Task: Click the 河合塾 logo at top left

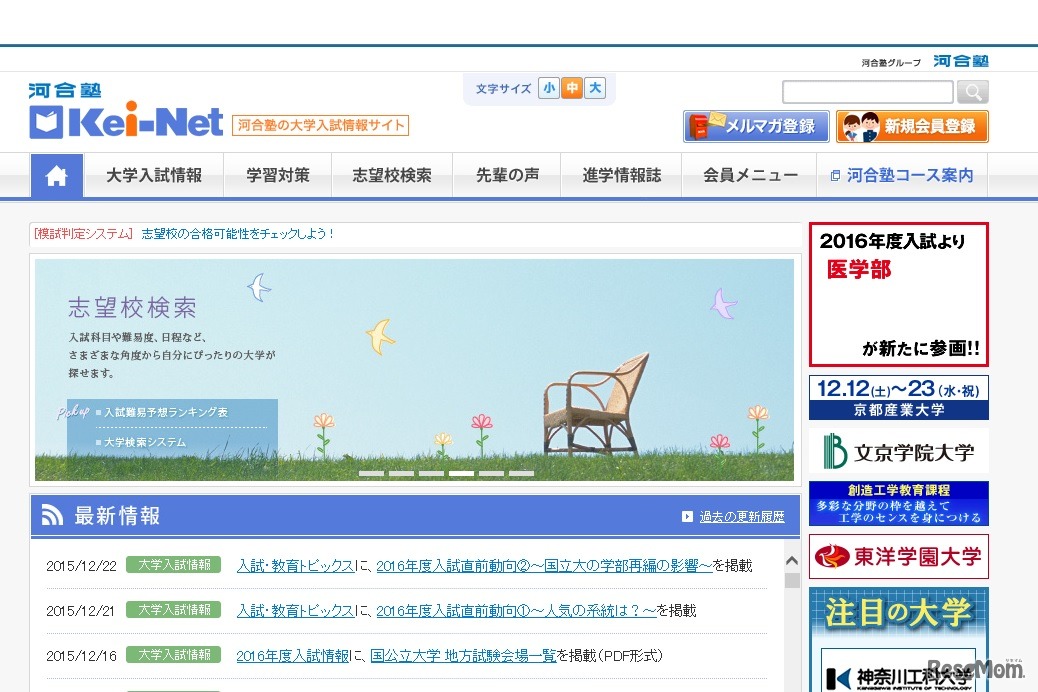Action: click(64, 91)
